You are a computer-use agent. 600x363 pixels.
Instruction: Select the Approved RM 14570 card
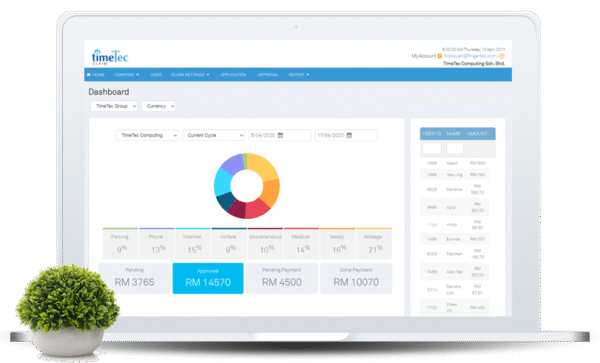(x=208, y=278)
